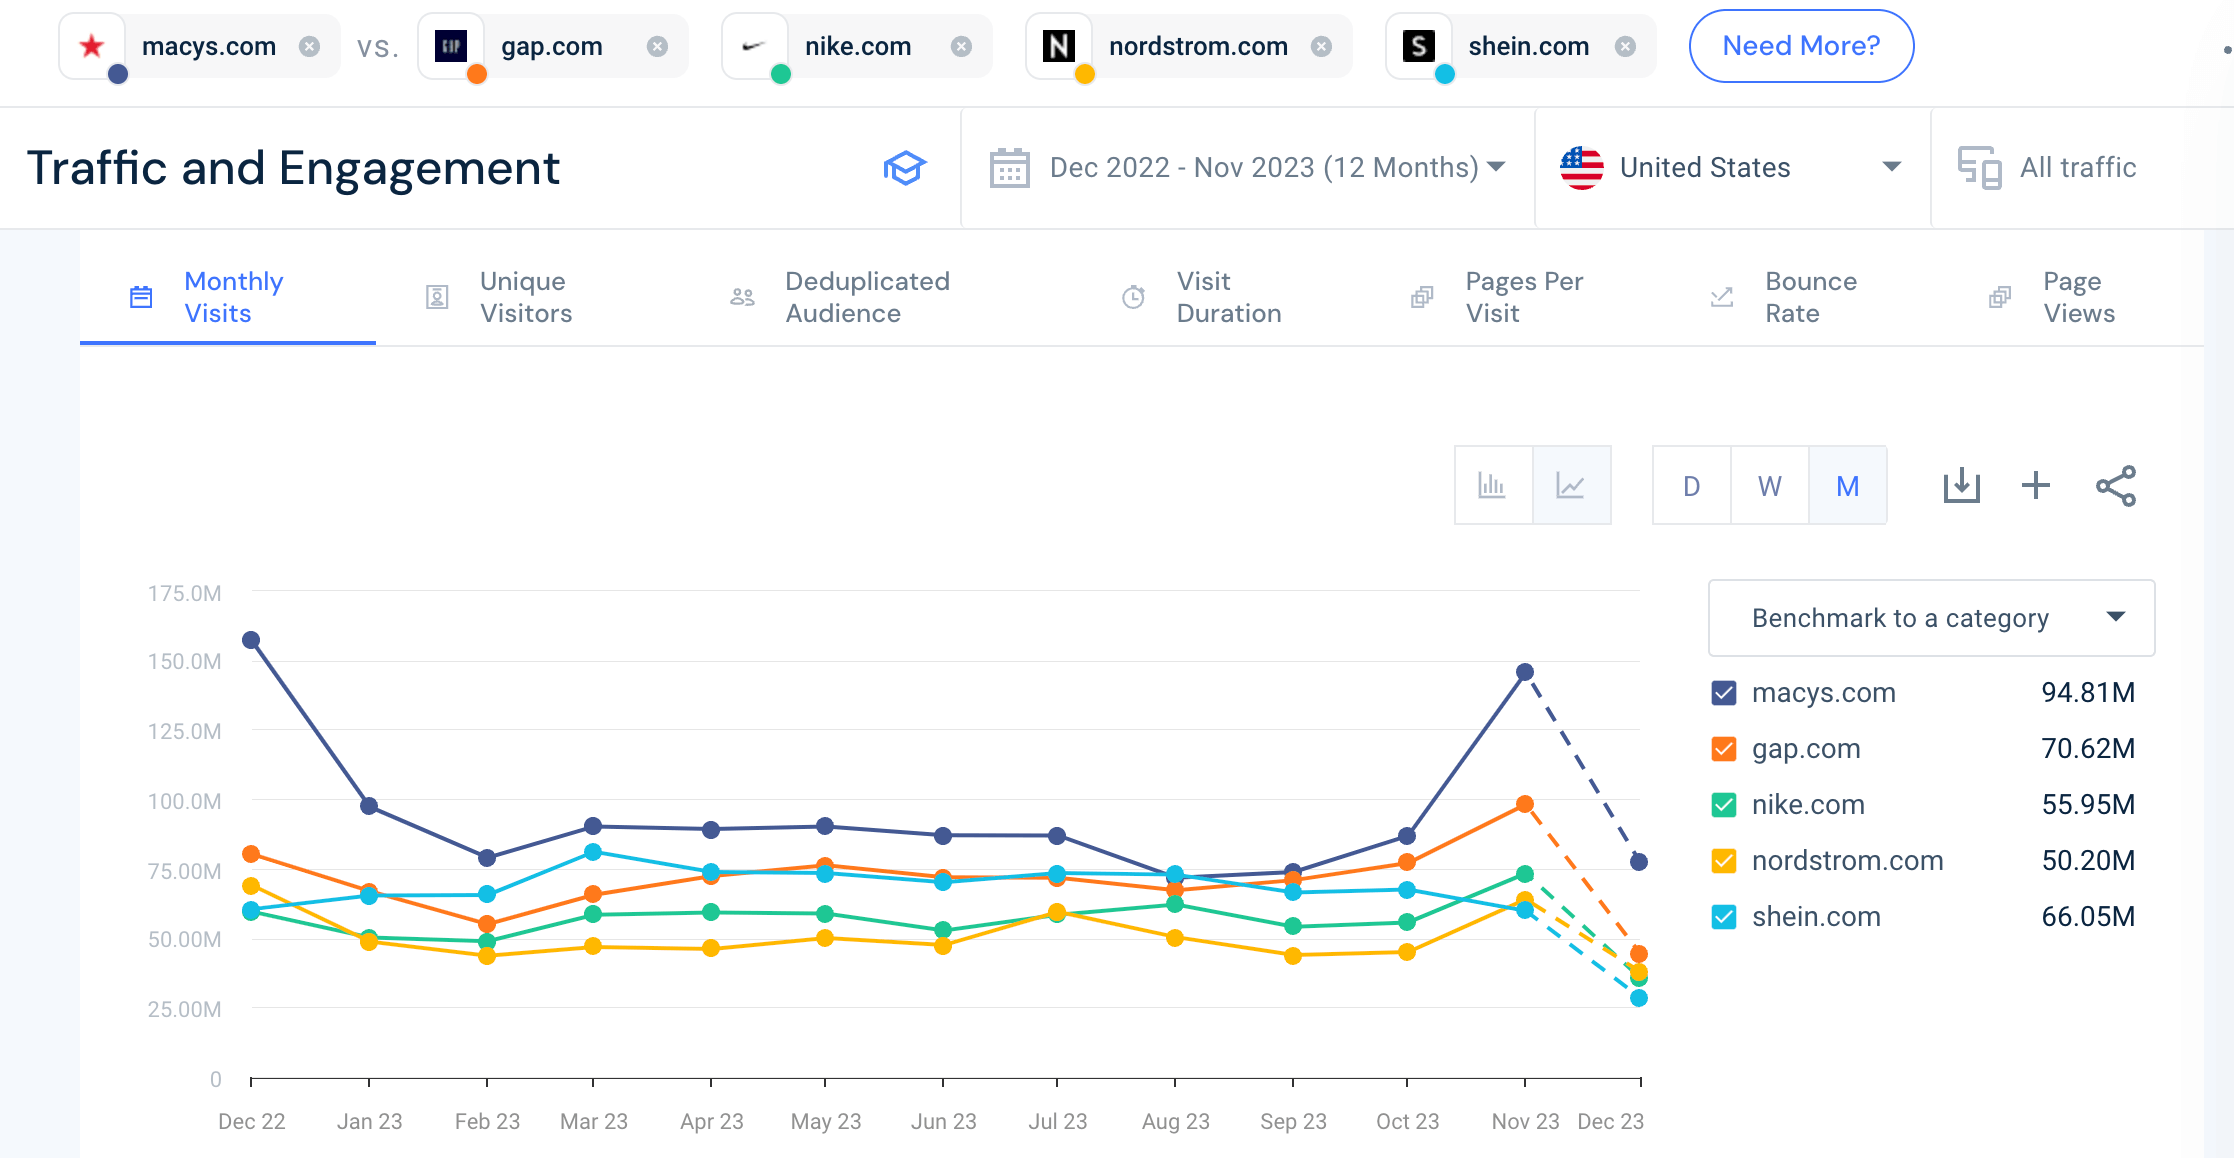Uncheck shein.com in the legend
Screen dimensions: 2234x1158
pyautogui.click(x=1724, y=917)
